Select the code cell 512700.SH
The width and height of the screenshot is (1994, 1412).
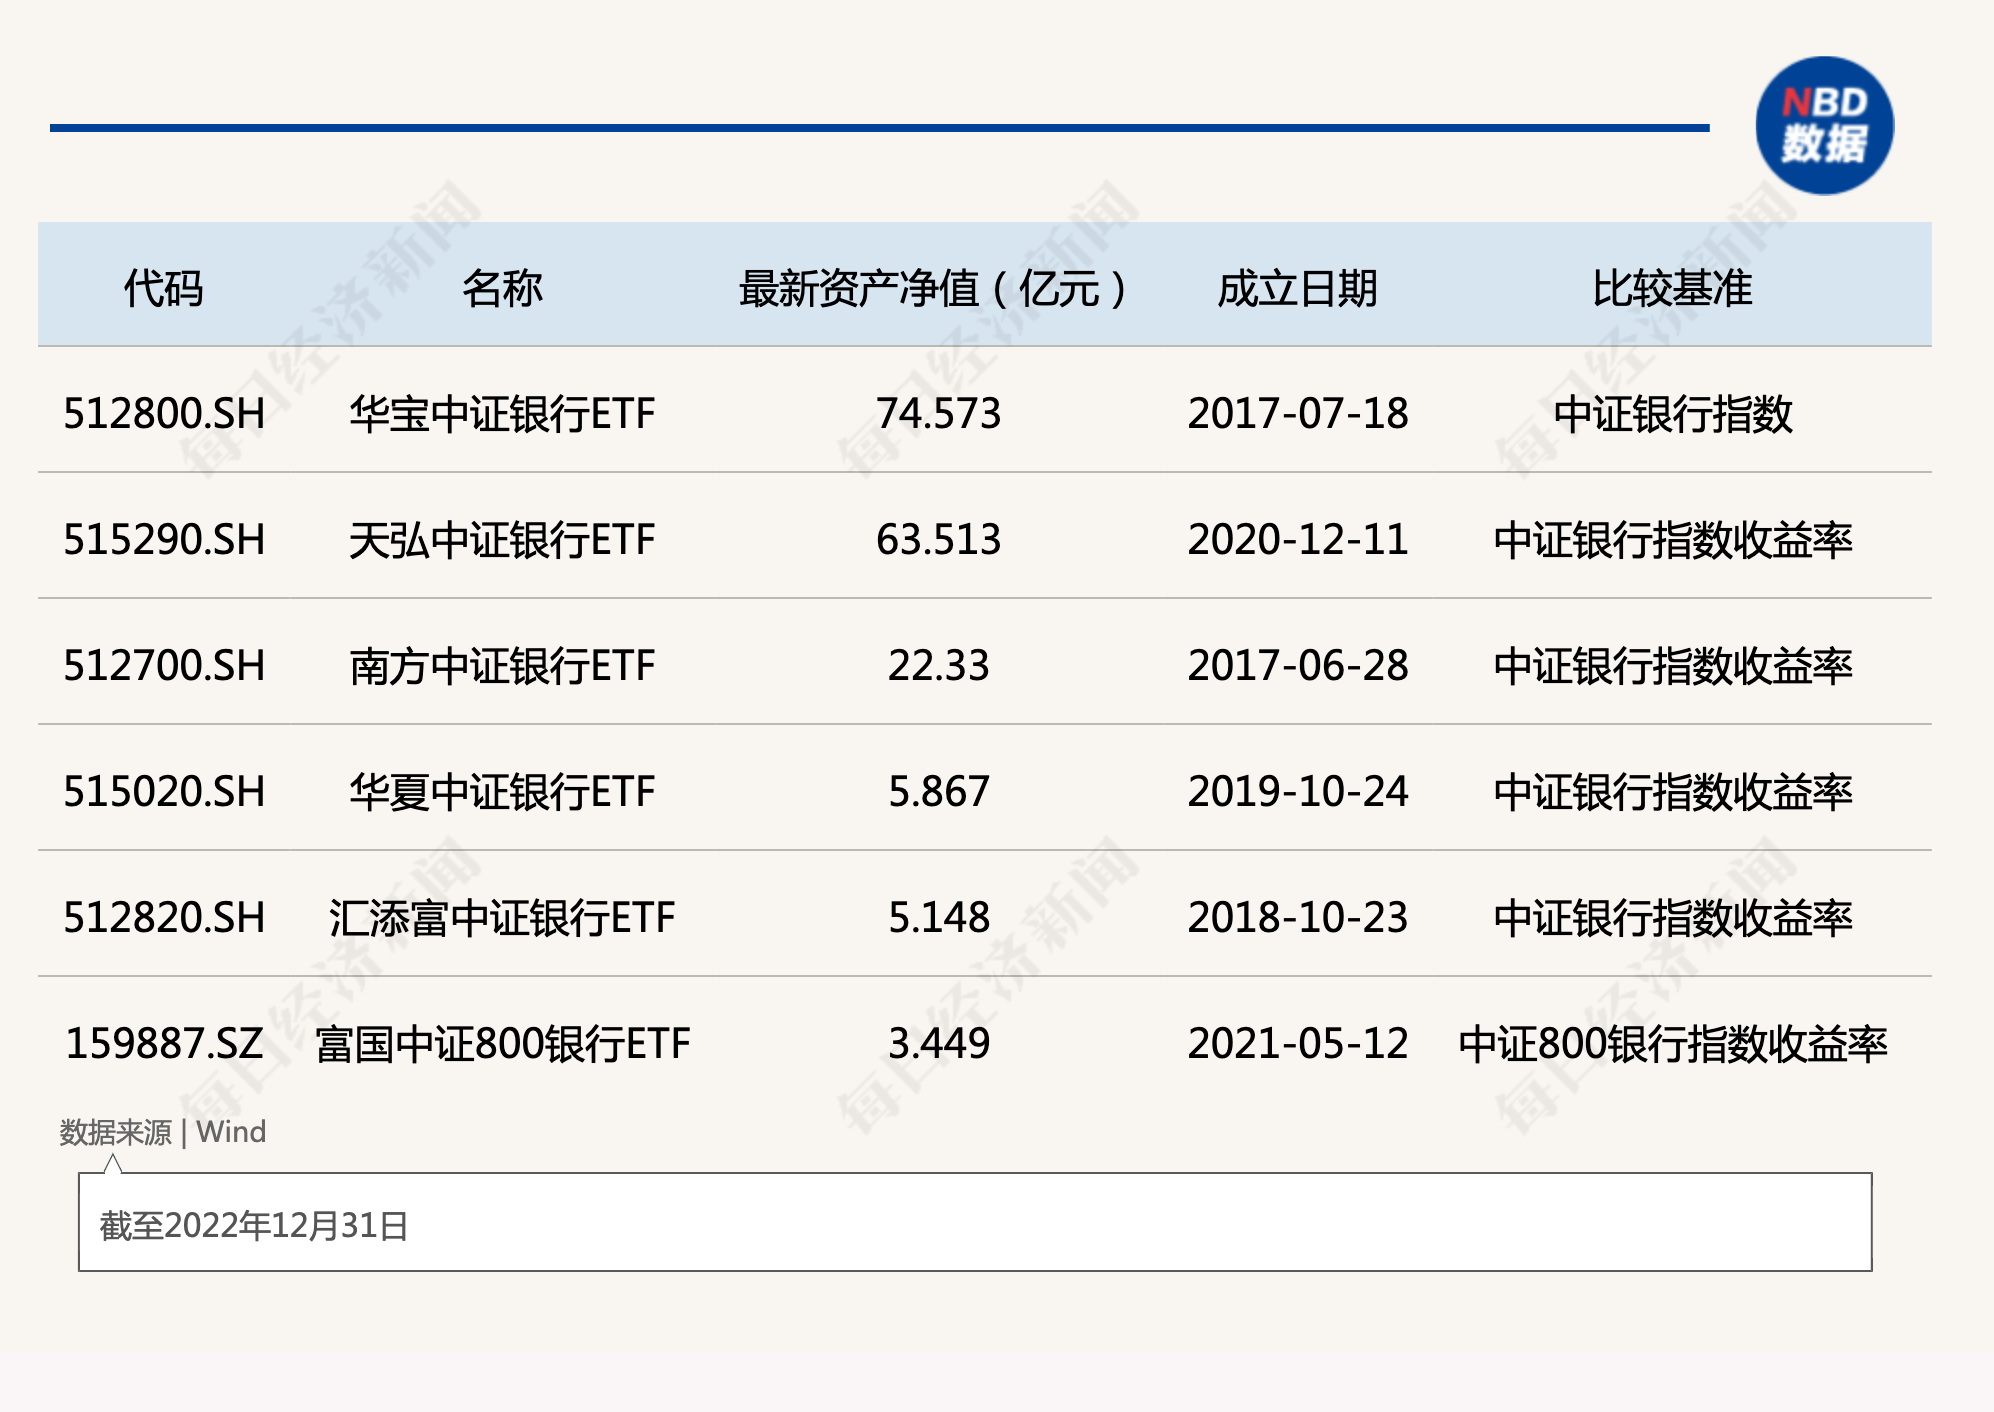164,665
